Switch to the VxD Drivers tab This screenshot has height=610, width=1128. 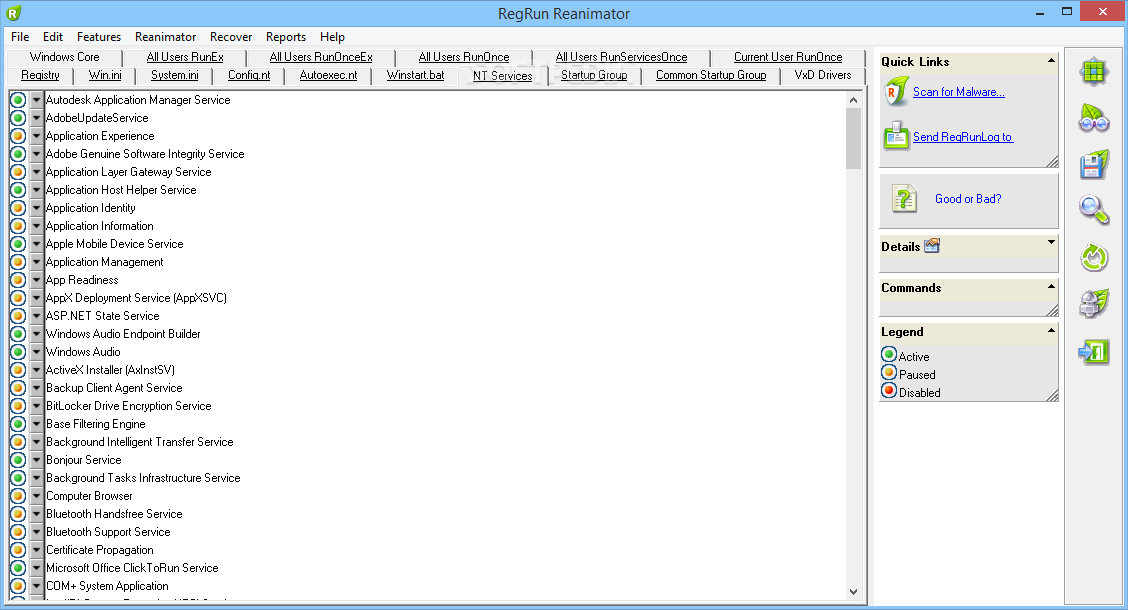823,75
